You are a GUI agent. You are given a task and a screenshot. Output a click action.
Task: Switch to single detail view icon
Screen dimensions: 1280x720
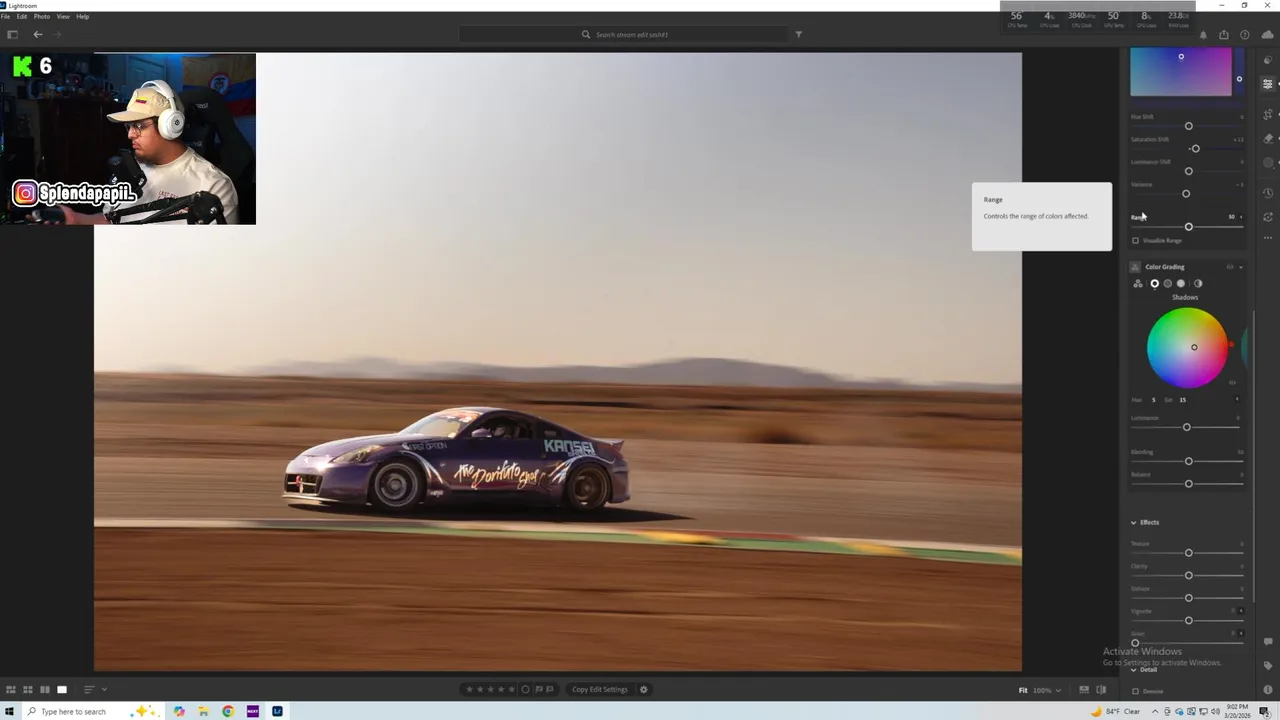tap(62, 689)
